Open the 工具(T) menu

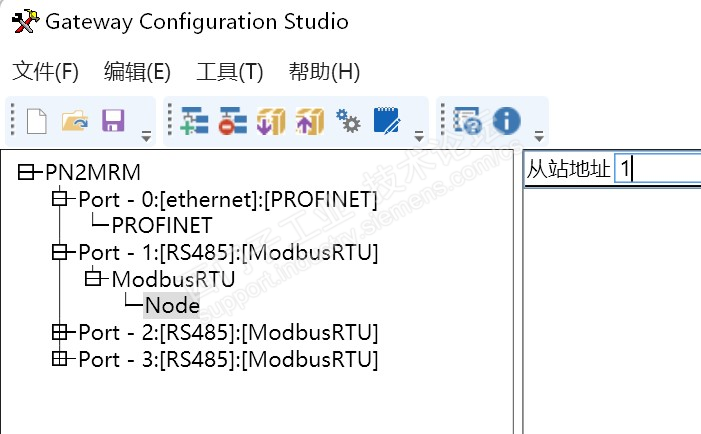click(229, 71)
